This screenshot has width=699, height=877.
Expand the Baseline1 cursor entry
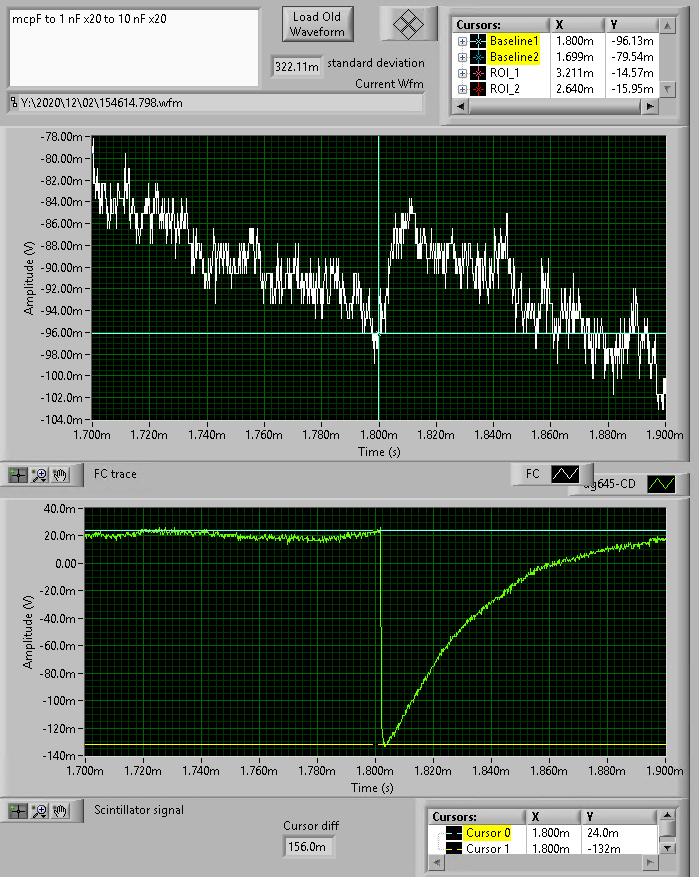click(461, 42)
